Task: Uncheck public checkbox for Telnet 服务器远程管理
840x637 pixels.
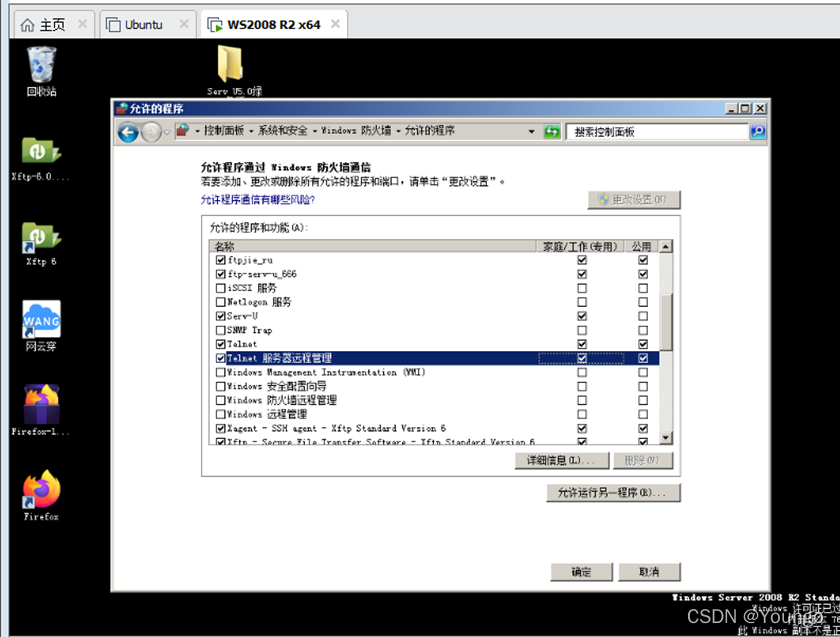Action: tap(643, 358)
